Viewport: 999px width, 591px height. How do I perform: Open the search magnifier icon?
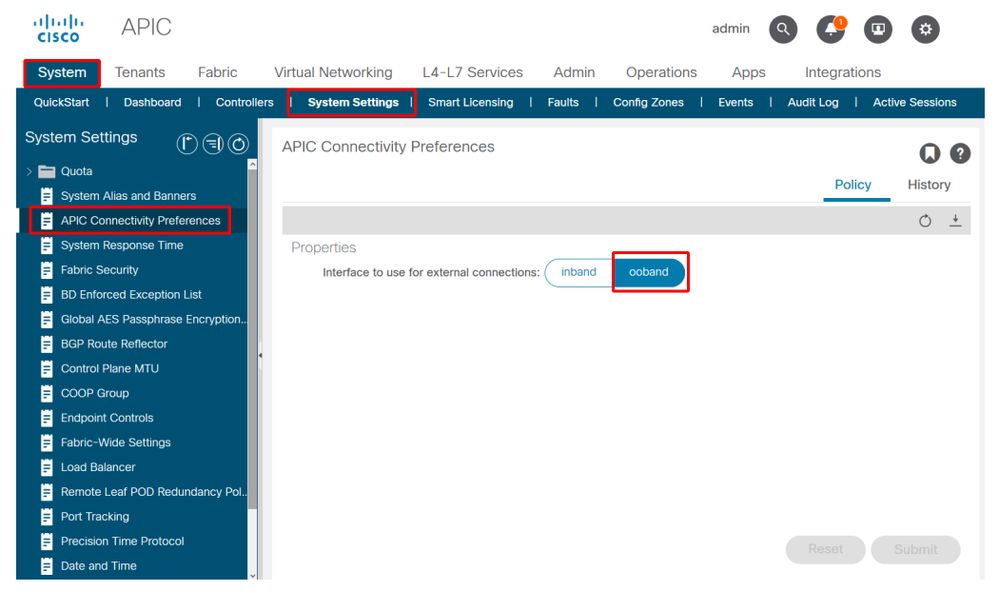click(x=782, y=29)
